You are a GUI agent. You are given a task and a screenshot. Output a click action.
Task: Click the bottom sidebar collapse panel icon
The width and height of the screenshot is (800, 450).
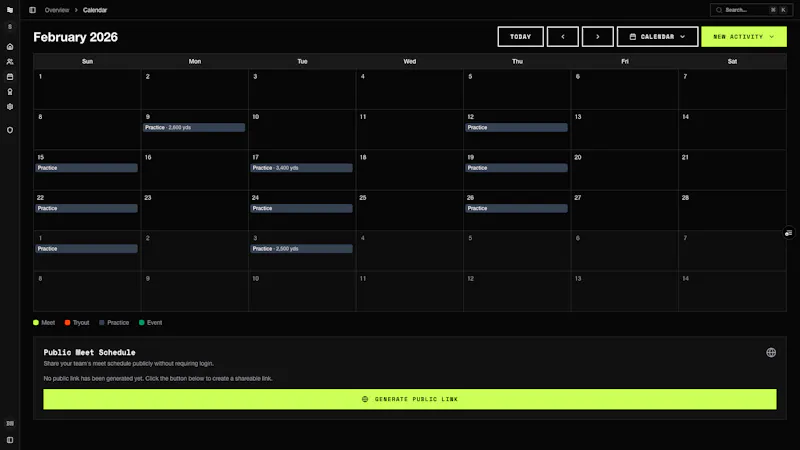pyautogui.click(x=10, y=440)
